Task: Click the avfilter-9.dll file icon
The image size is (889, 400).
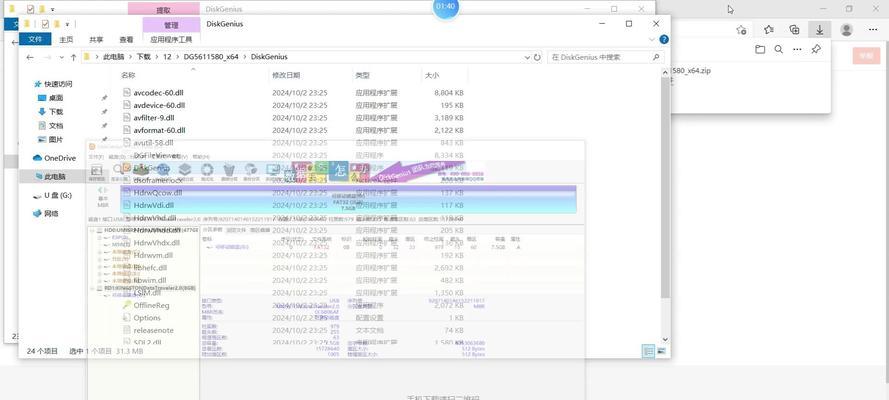Action: (x=127, y=118)
